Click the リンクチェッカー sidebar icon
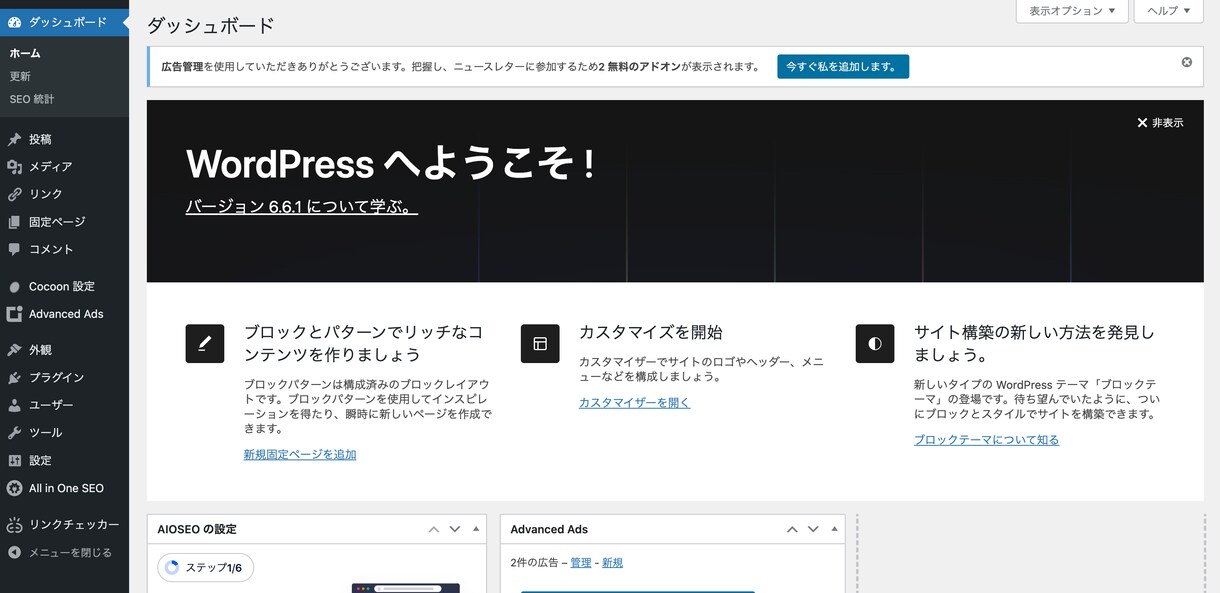 click(14, 525)
